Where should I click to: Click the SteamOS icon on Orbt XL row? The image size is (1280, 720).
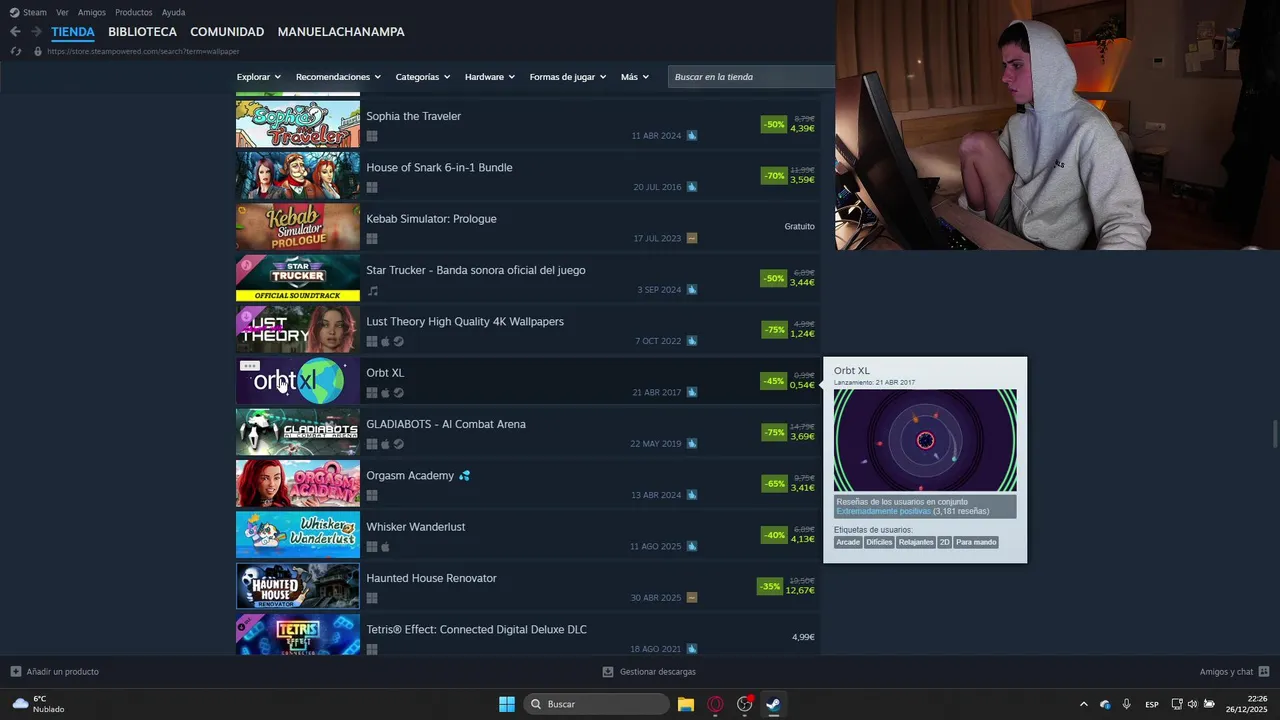pos(398,393)
